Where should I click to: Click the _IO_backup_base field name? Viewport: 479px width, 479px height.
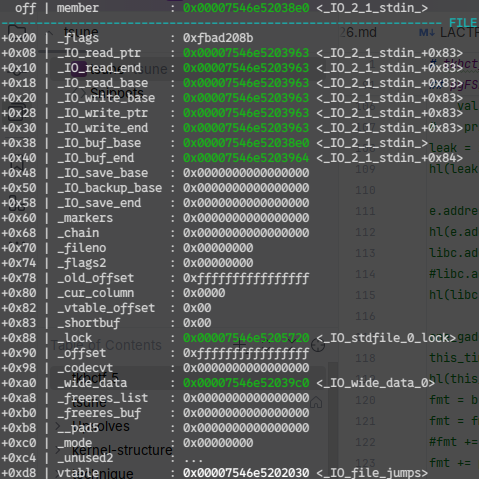[110, 188]
